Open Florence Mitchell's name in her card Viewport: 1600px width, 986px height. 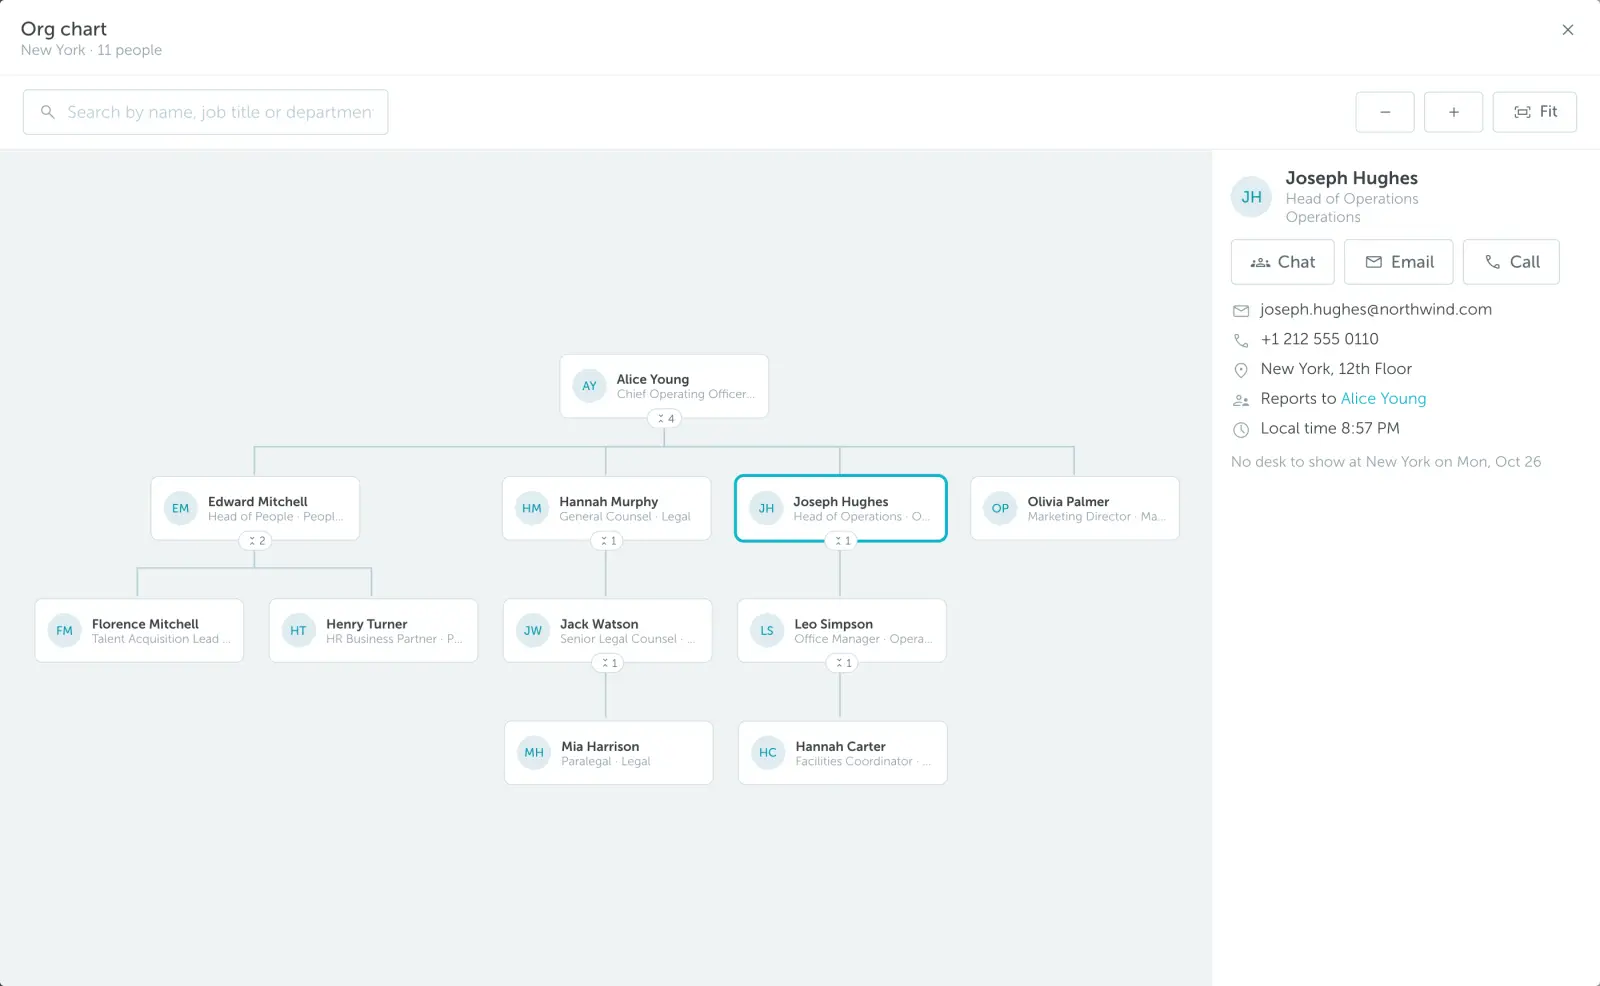pyautogui.click(x=145, y=624)
